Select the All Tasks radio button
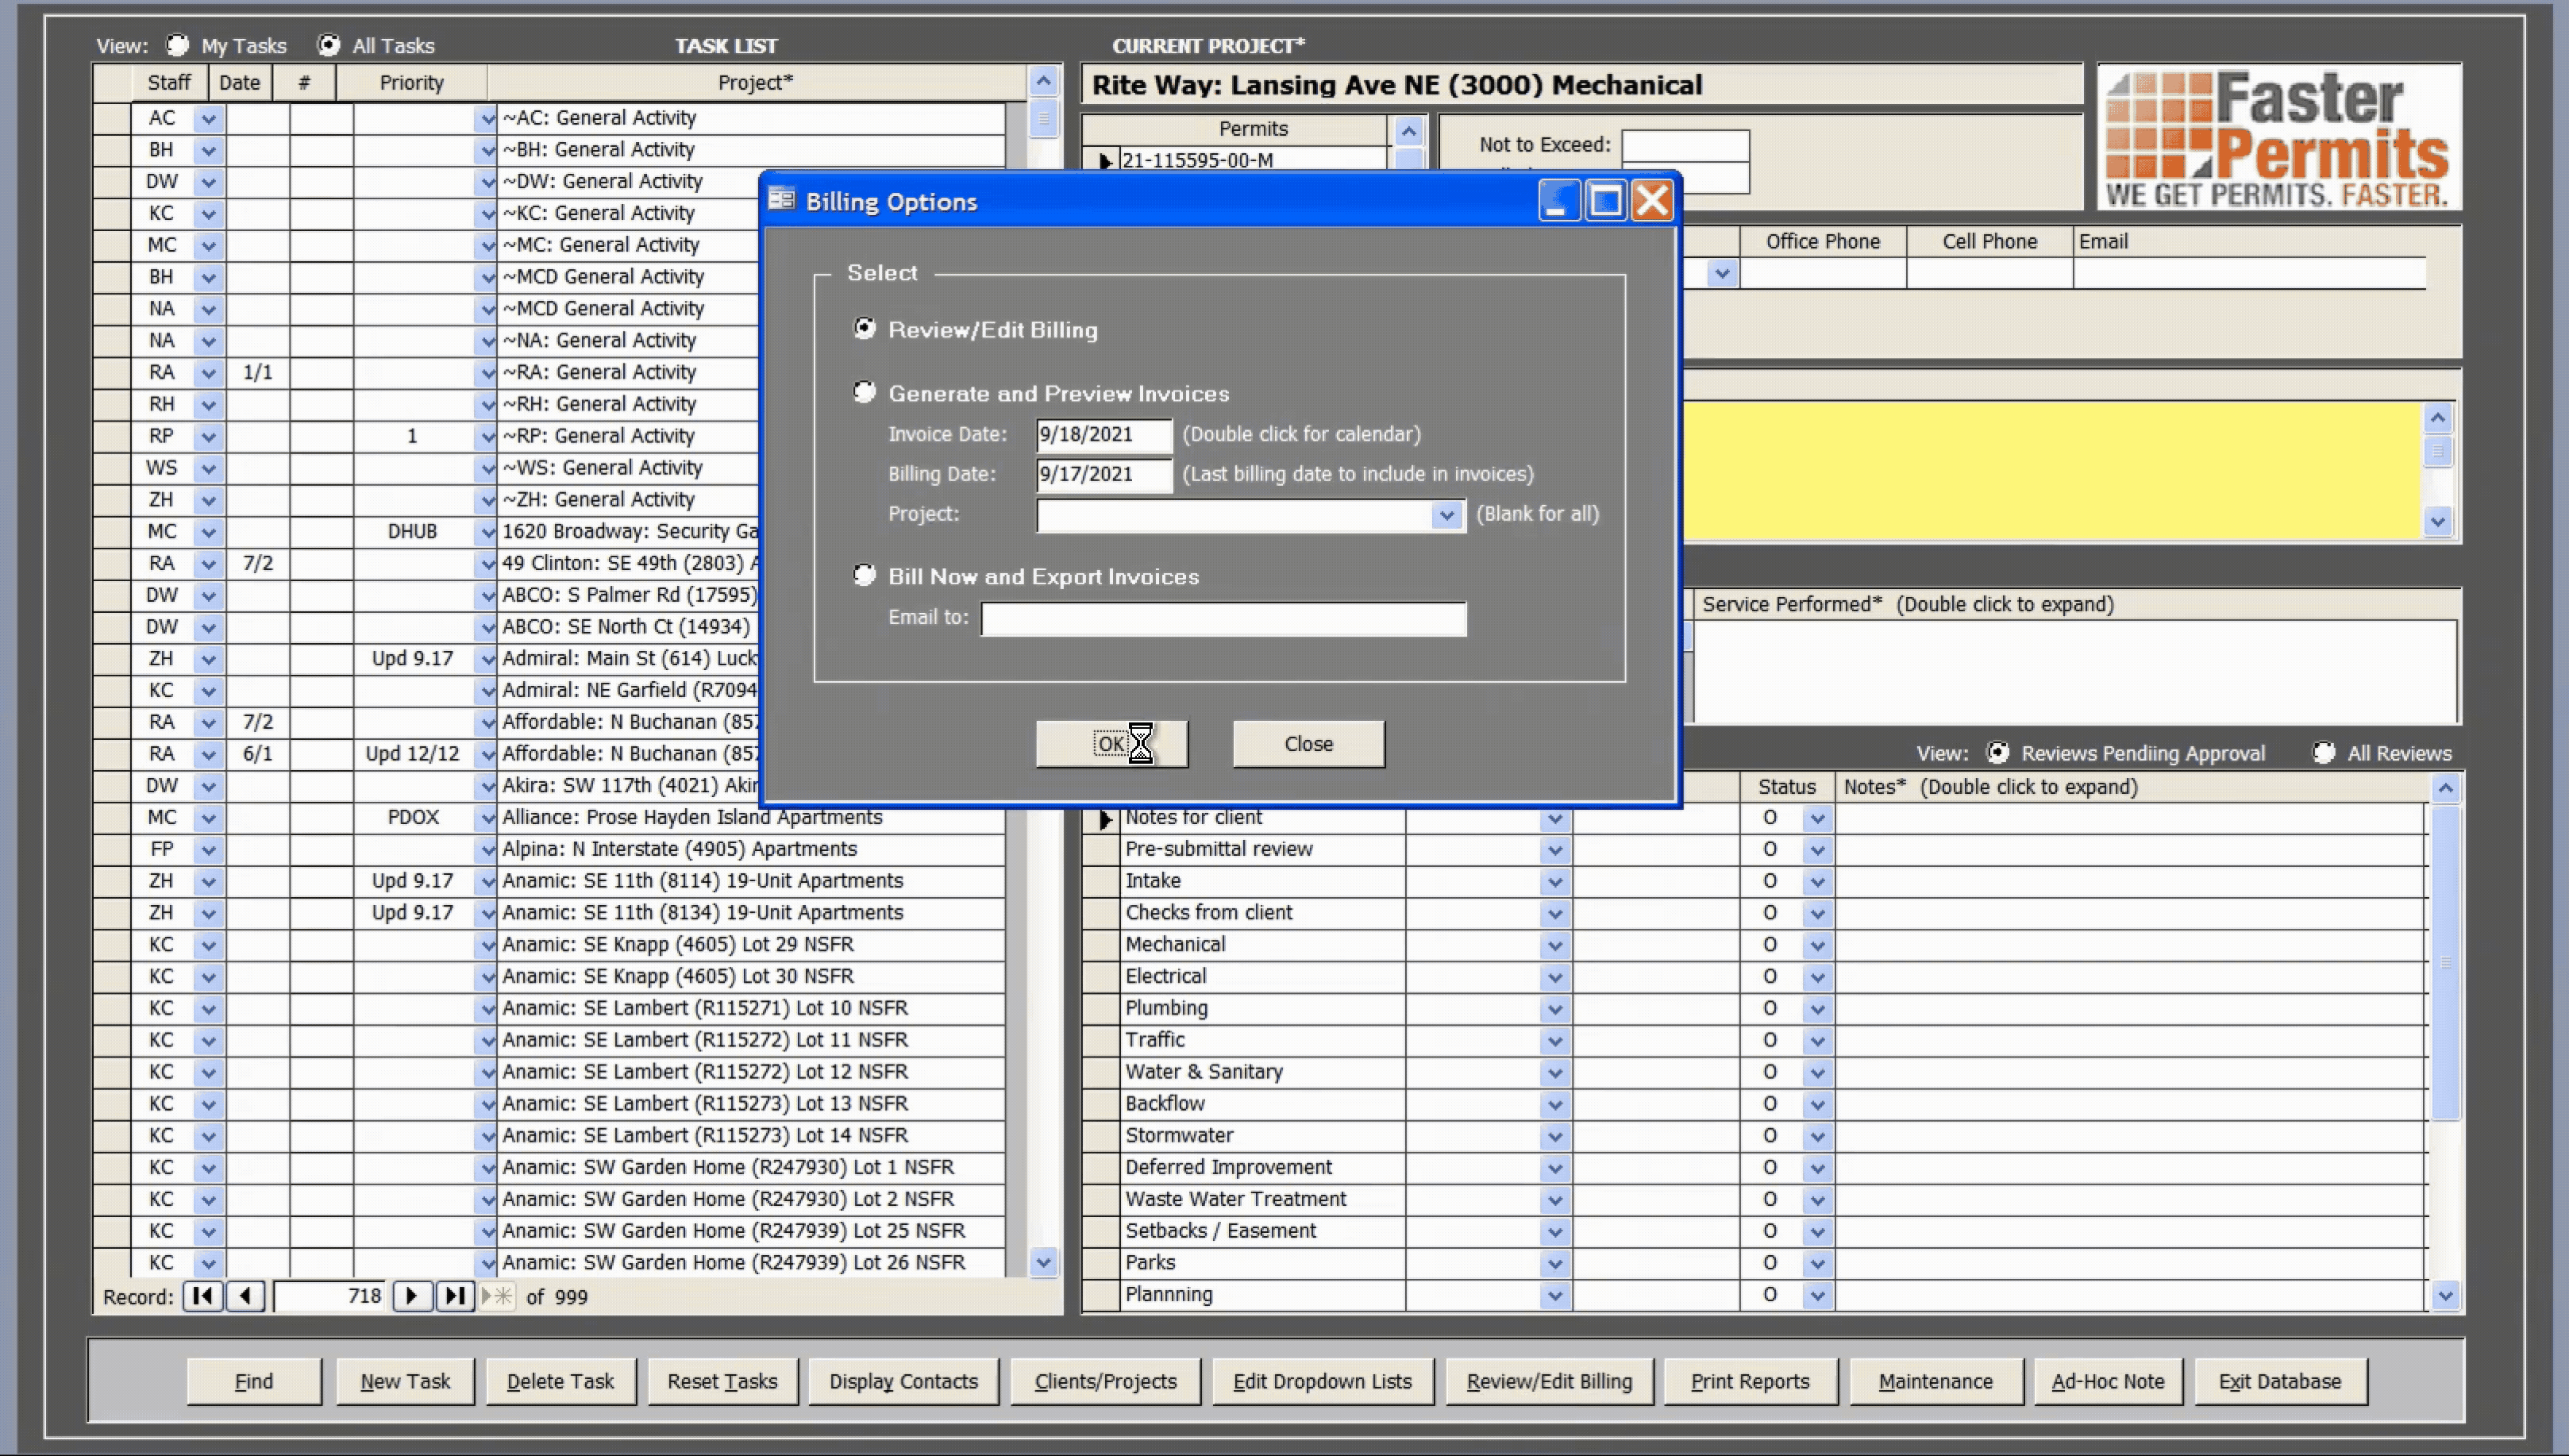The image size is (2569, 1456). pyautogui.click(x=329, y=44)
